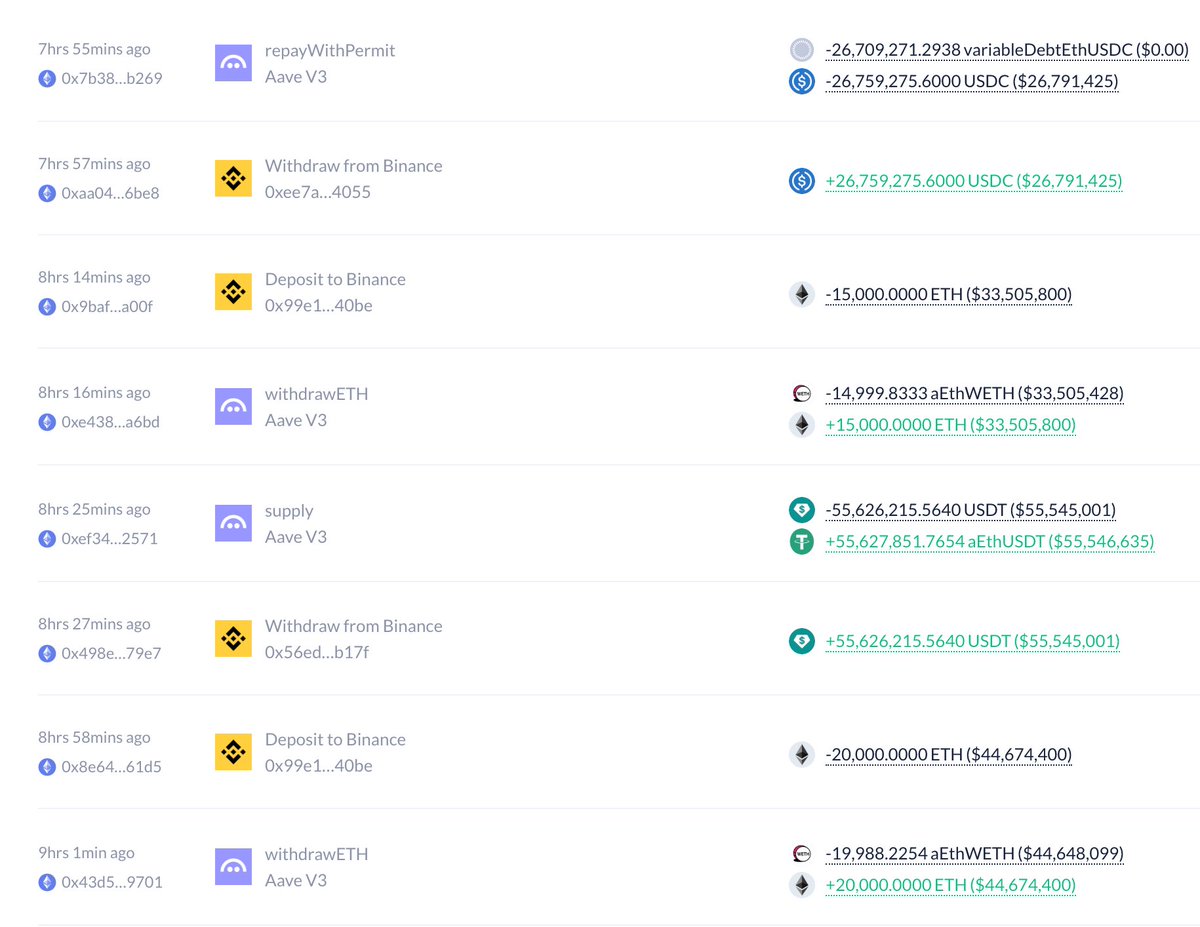
Task: Click ETH icon next to +15,000.0000 ETH
Action: tap(801, 425)
